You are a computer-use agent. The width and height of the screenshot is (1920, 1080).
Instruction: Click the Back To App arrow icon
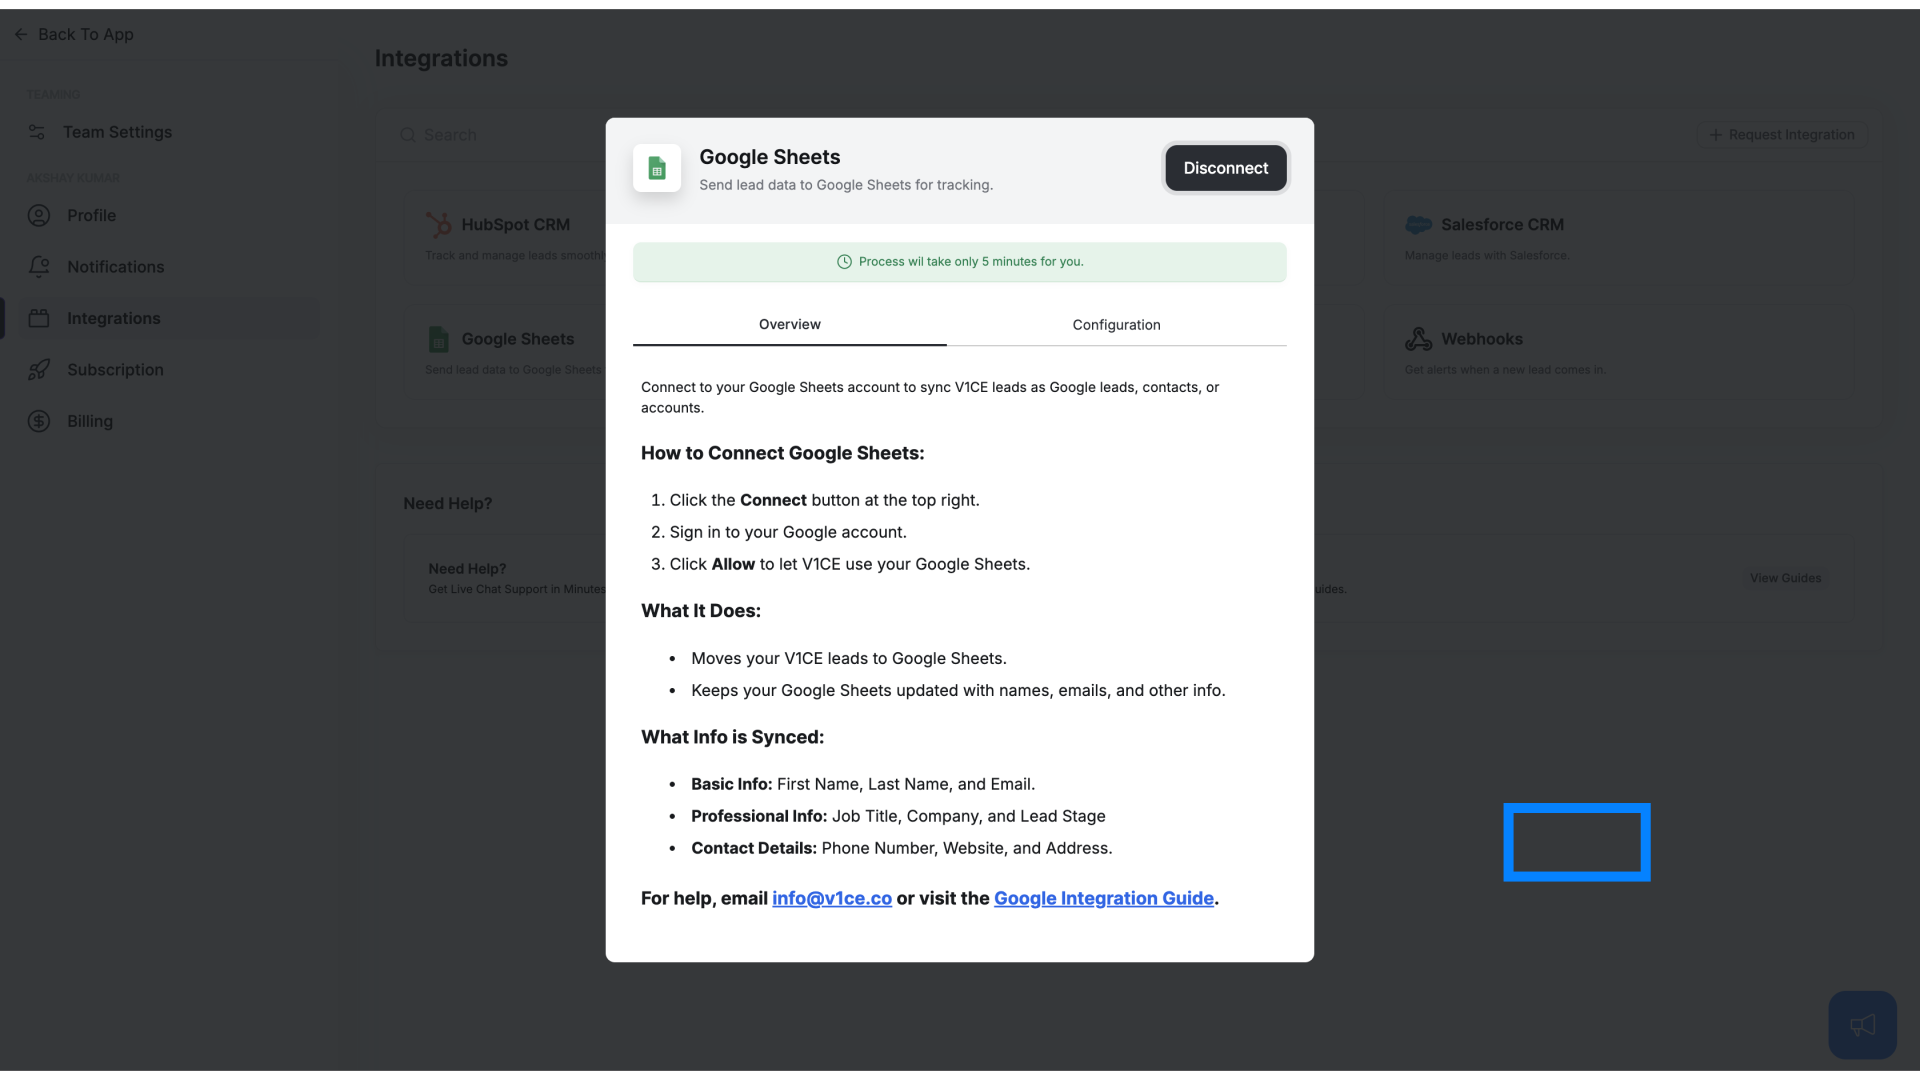(21, 34)
